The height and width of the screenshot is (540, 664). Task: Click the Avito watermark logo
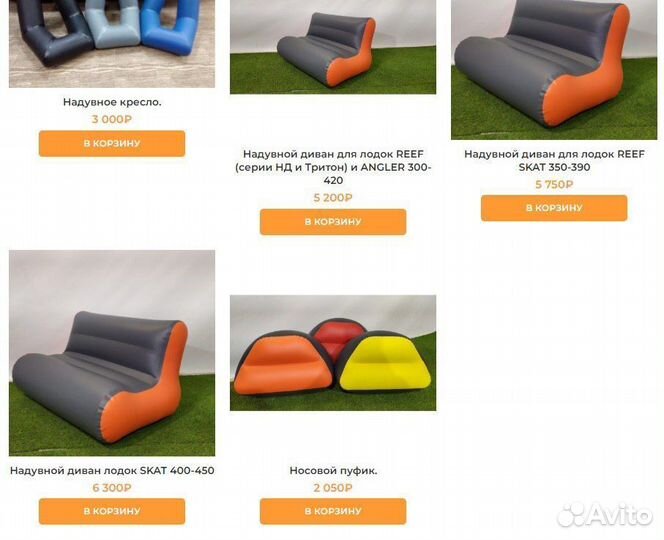pyautogui.click(x=605, y=515)
